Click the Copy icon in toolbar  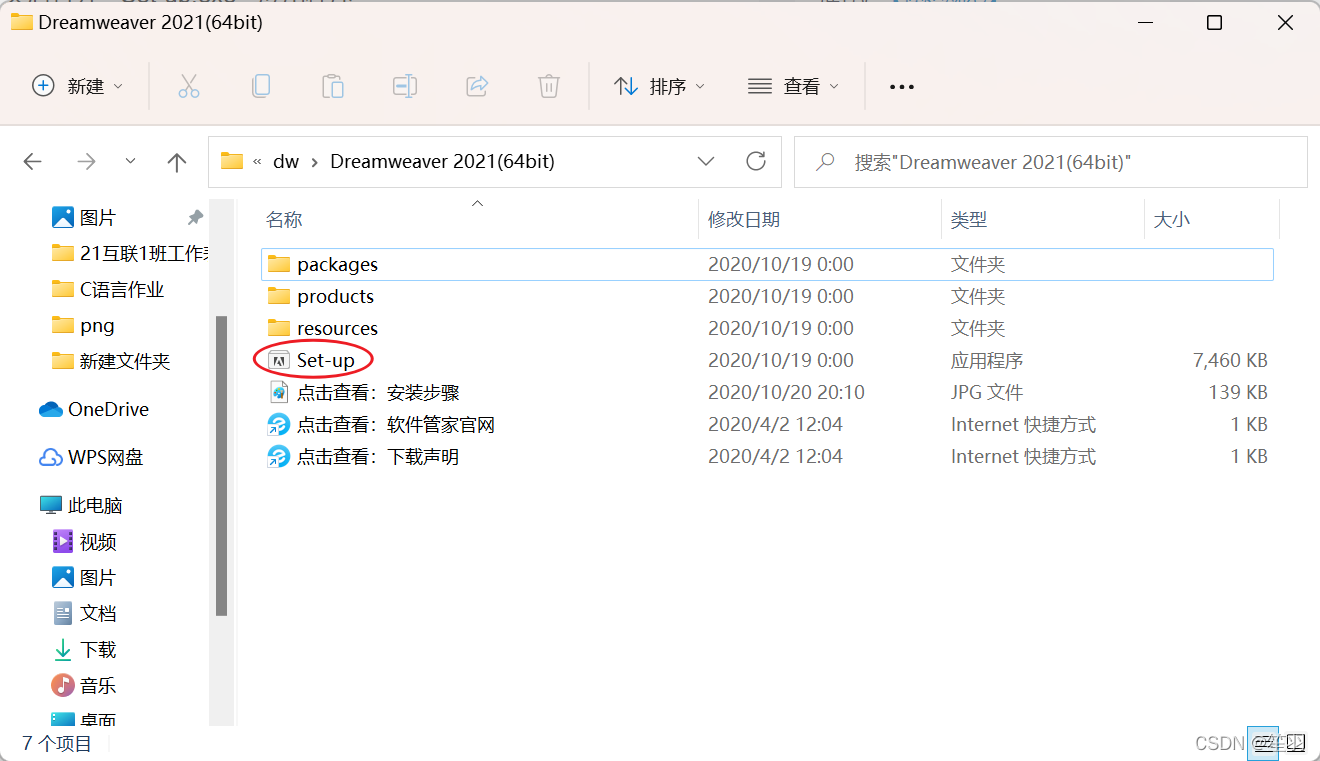pyautogui.click(x=261, y=87)
